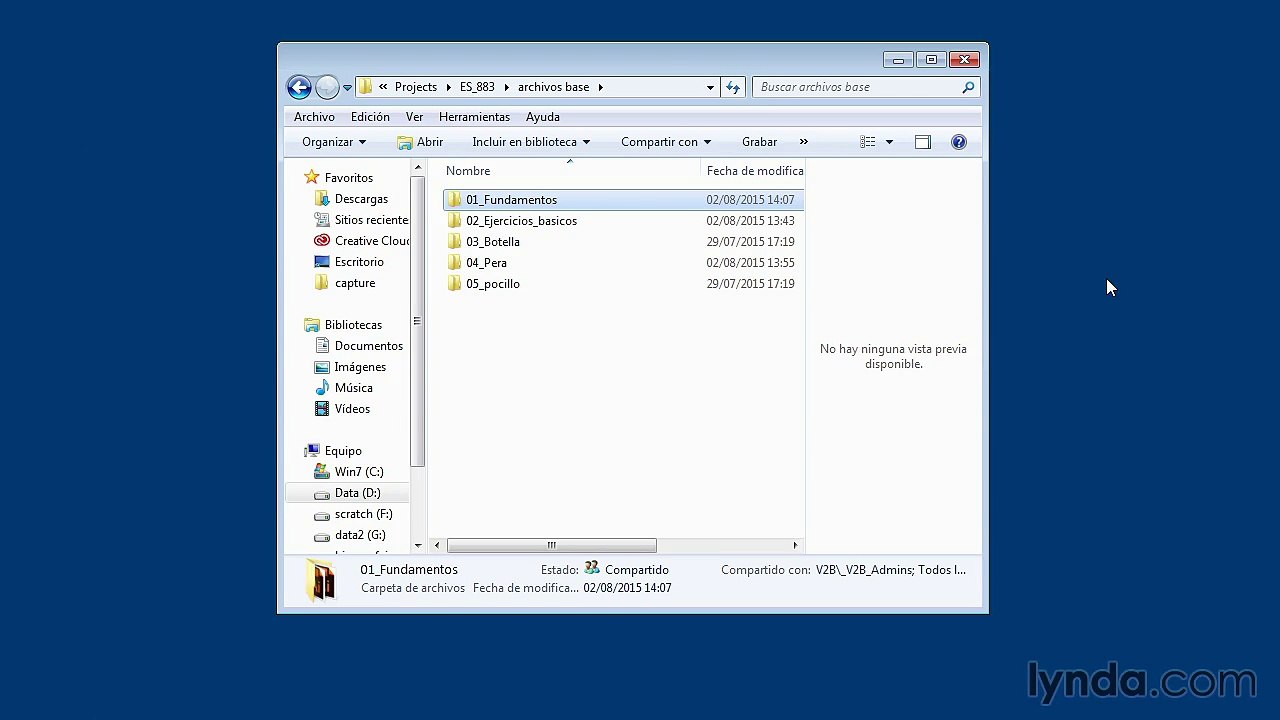Select the 01_Fundamentos folder row
Screen dimensions: 1280x720
(x=623, y=200)
